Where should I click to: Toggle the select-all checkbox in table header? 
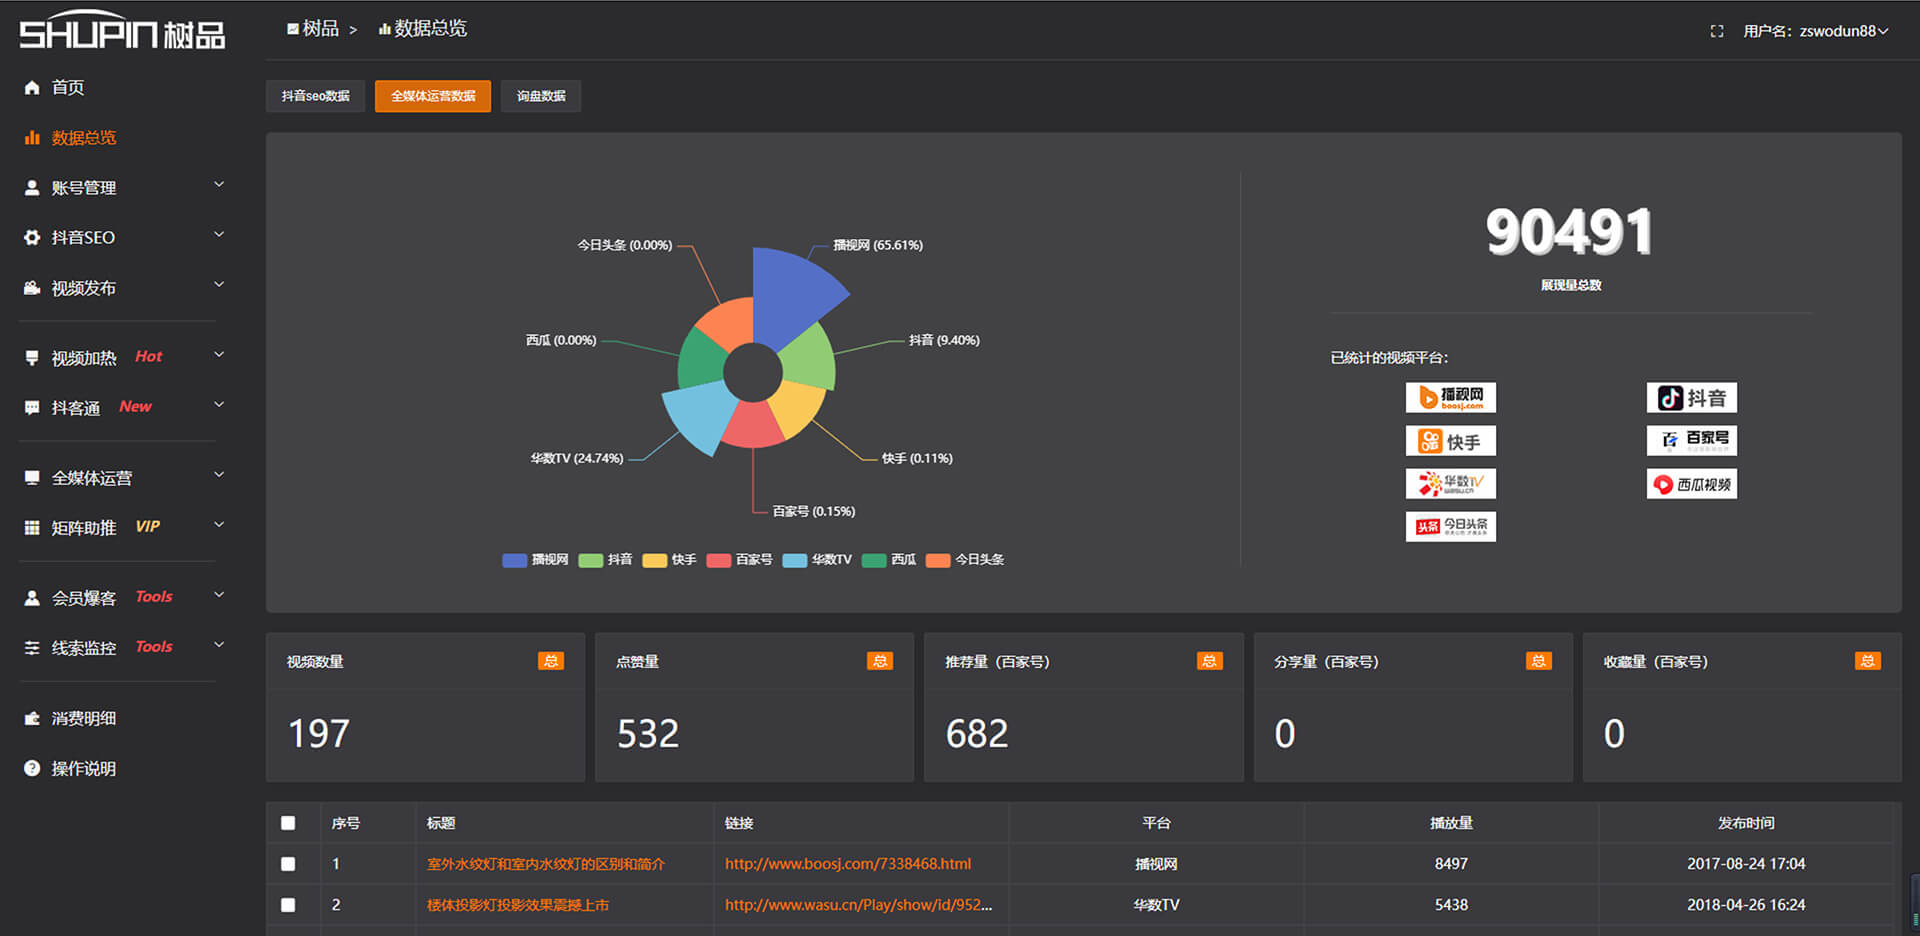[x=288, y=823]
